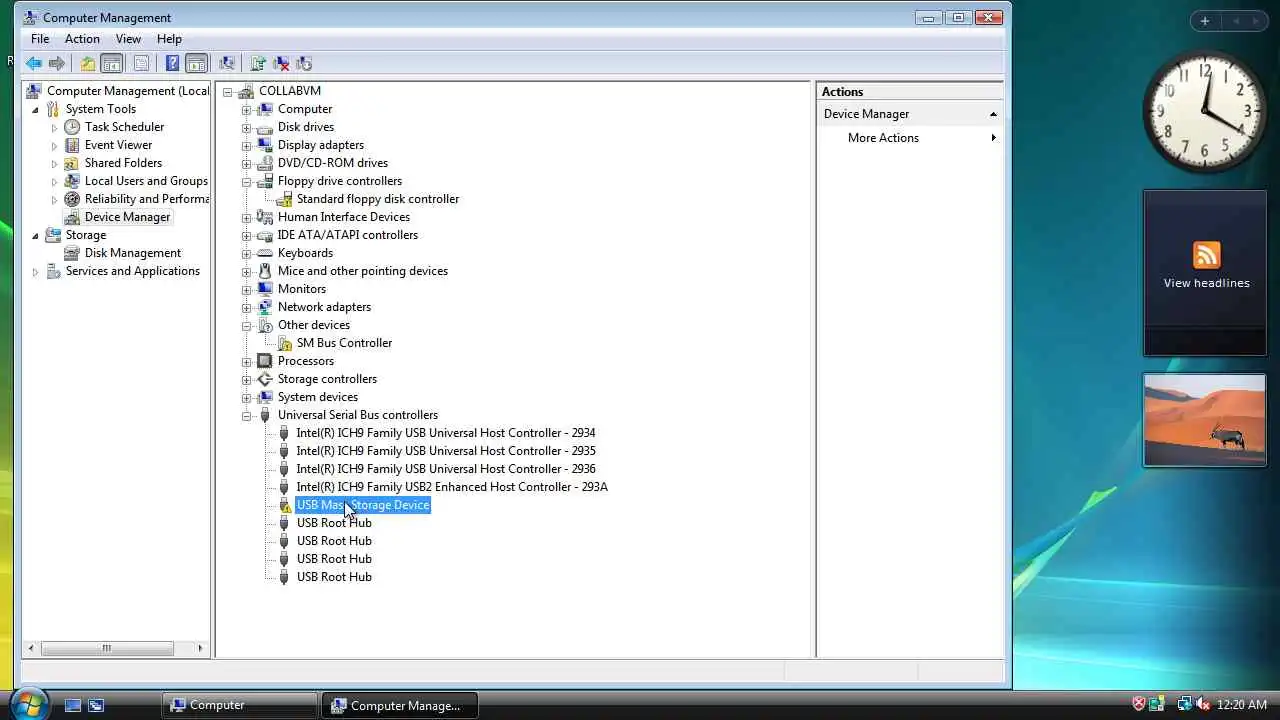Image resolution: width=1280 pixels, height=720 pixels.
Task: Click the SM Bus Controller warning icon
Action: 284,343
